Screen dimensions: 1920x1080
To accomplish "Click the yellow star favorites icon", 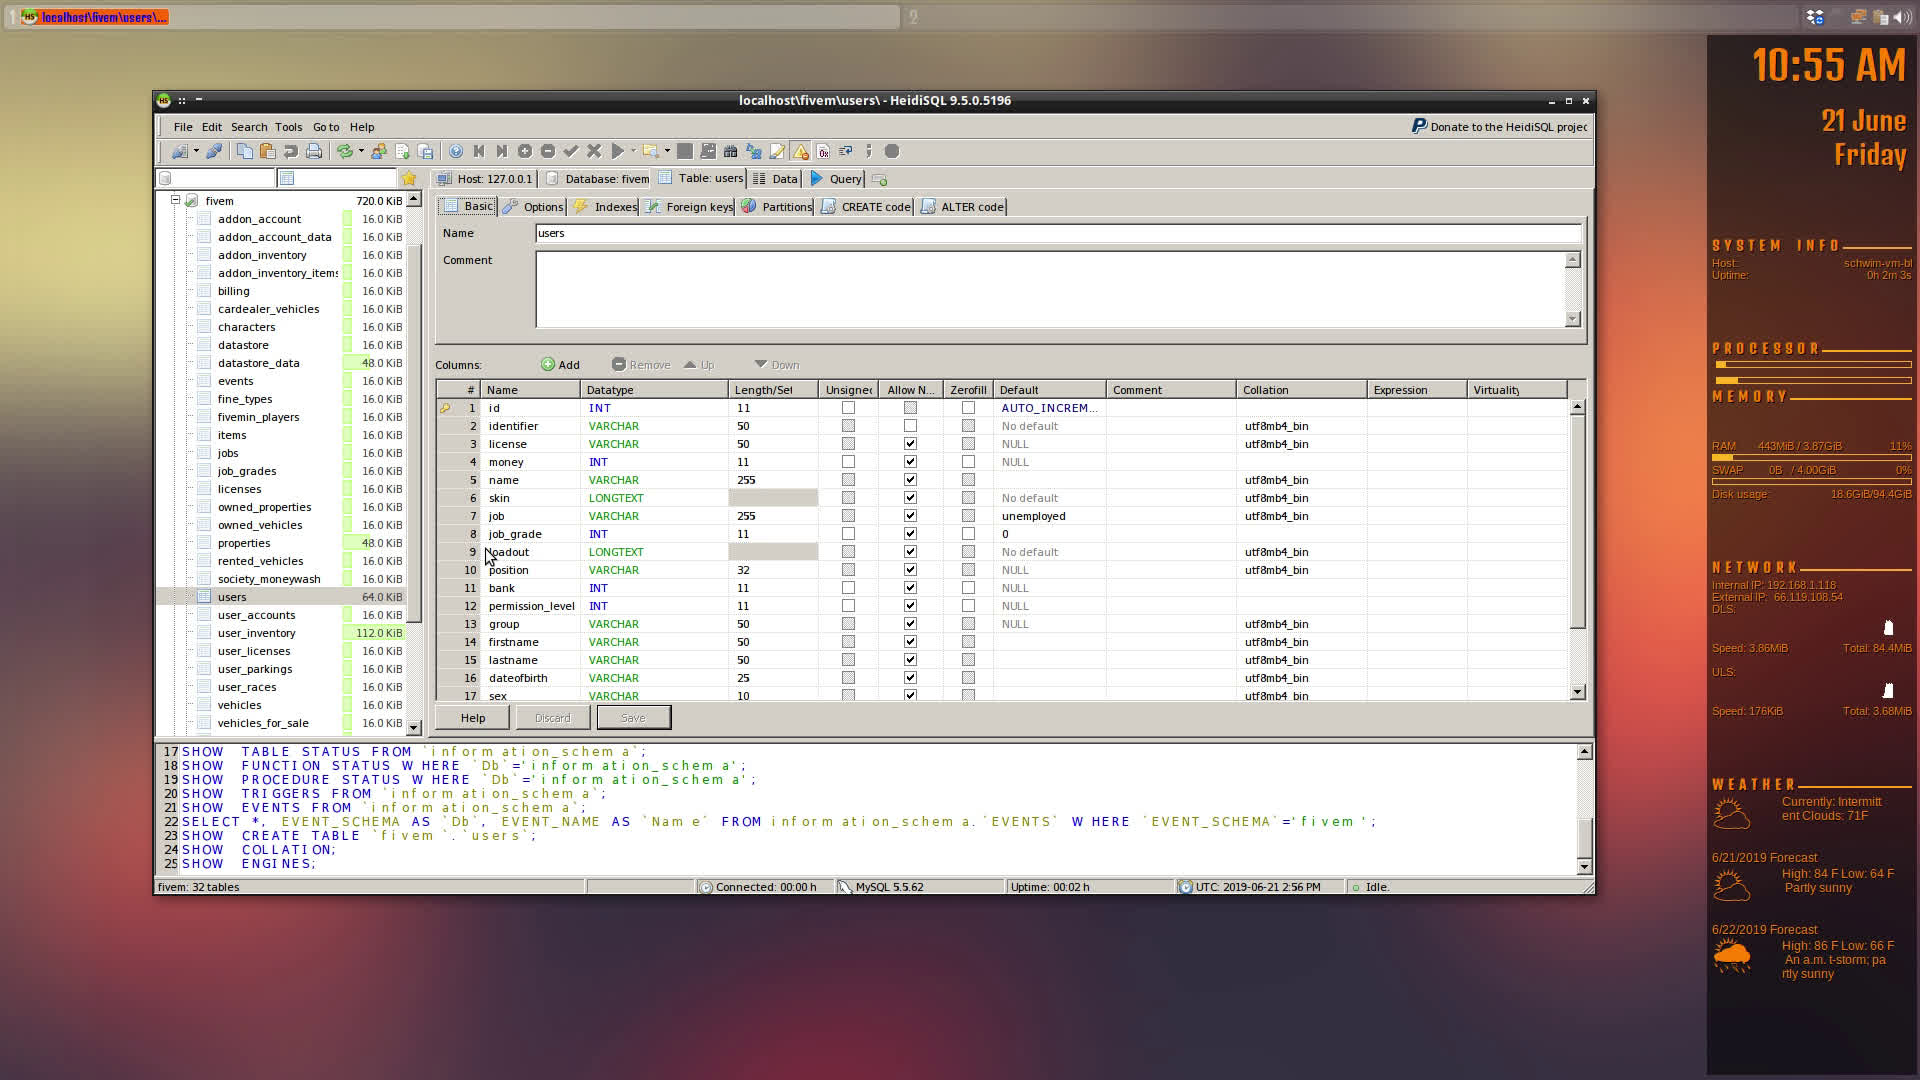I will click(x=408, y=179).
